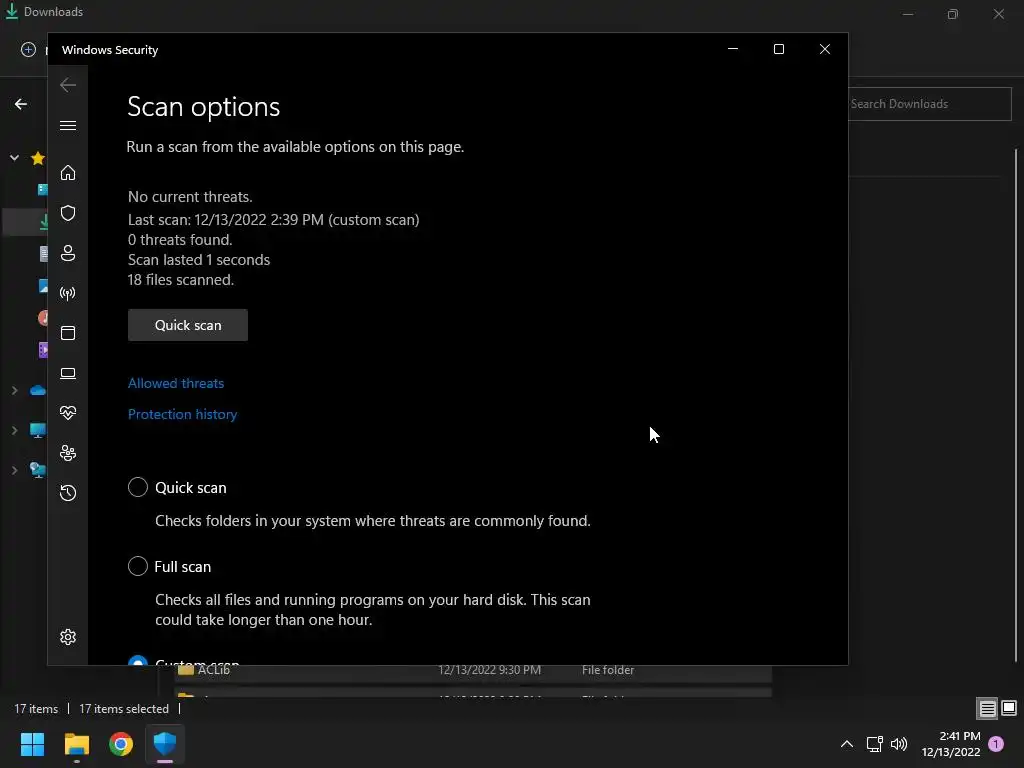Toggle the hamburger navigation menu
Image resolution: width=1024 pixels, height=768 pixels.
68,125
